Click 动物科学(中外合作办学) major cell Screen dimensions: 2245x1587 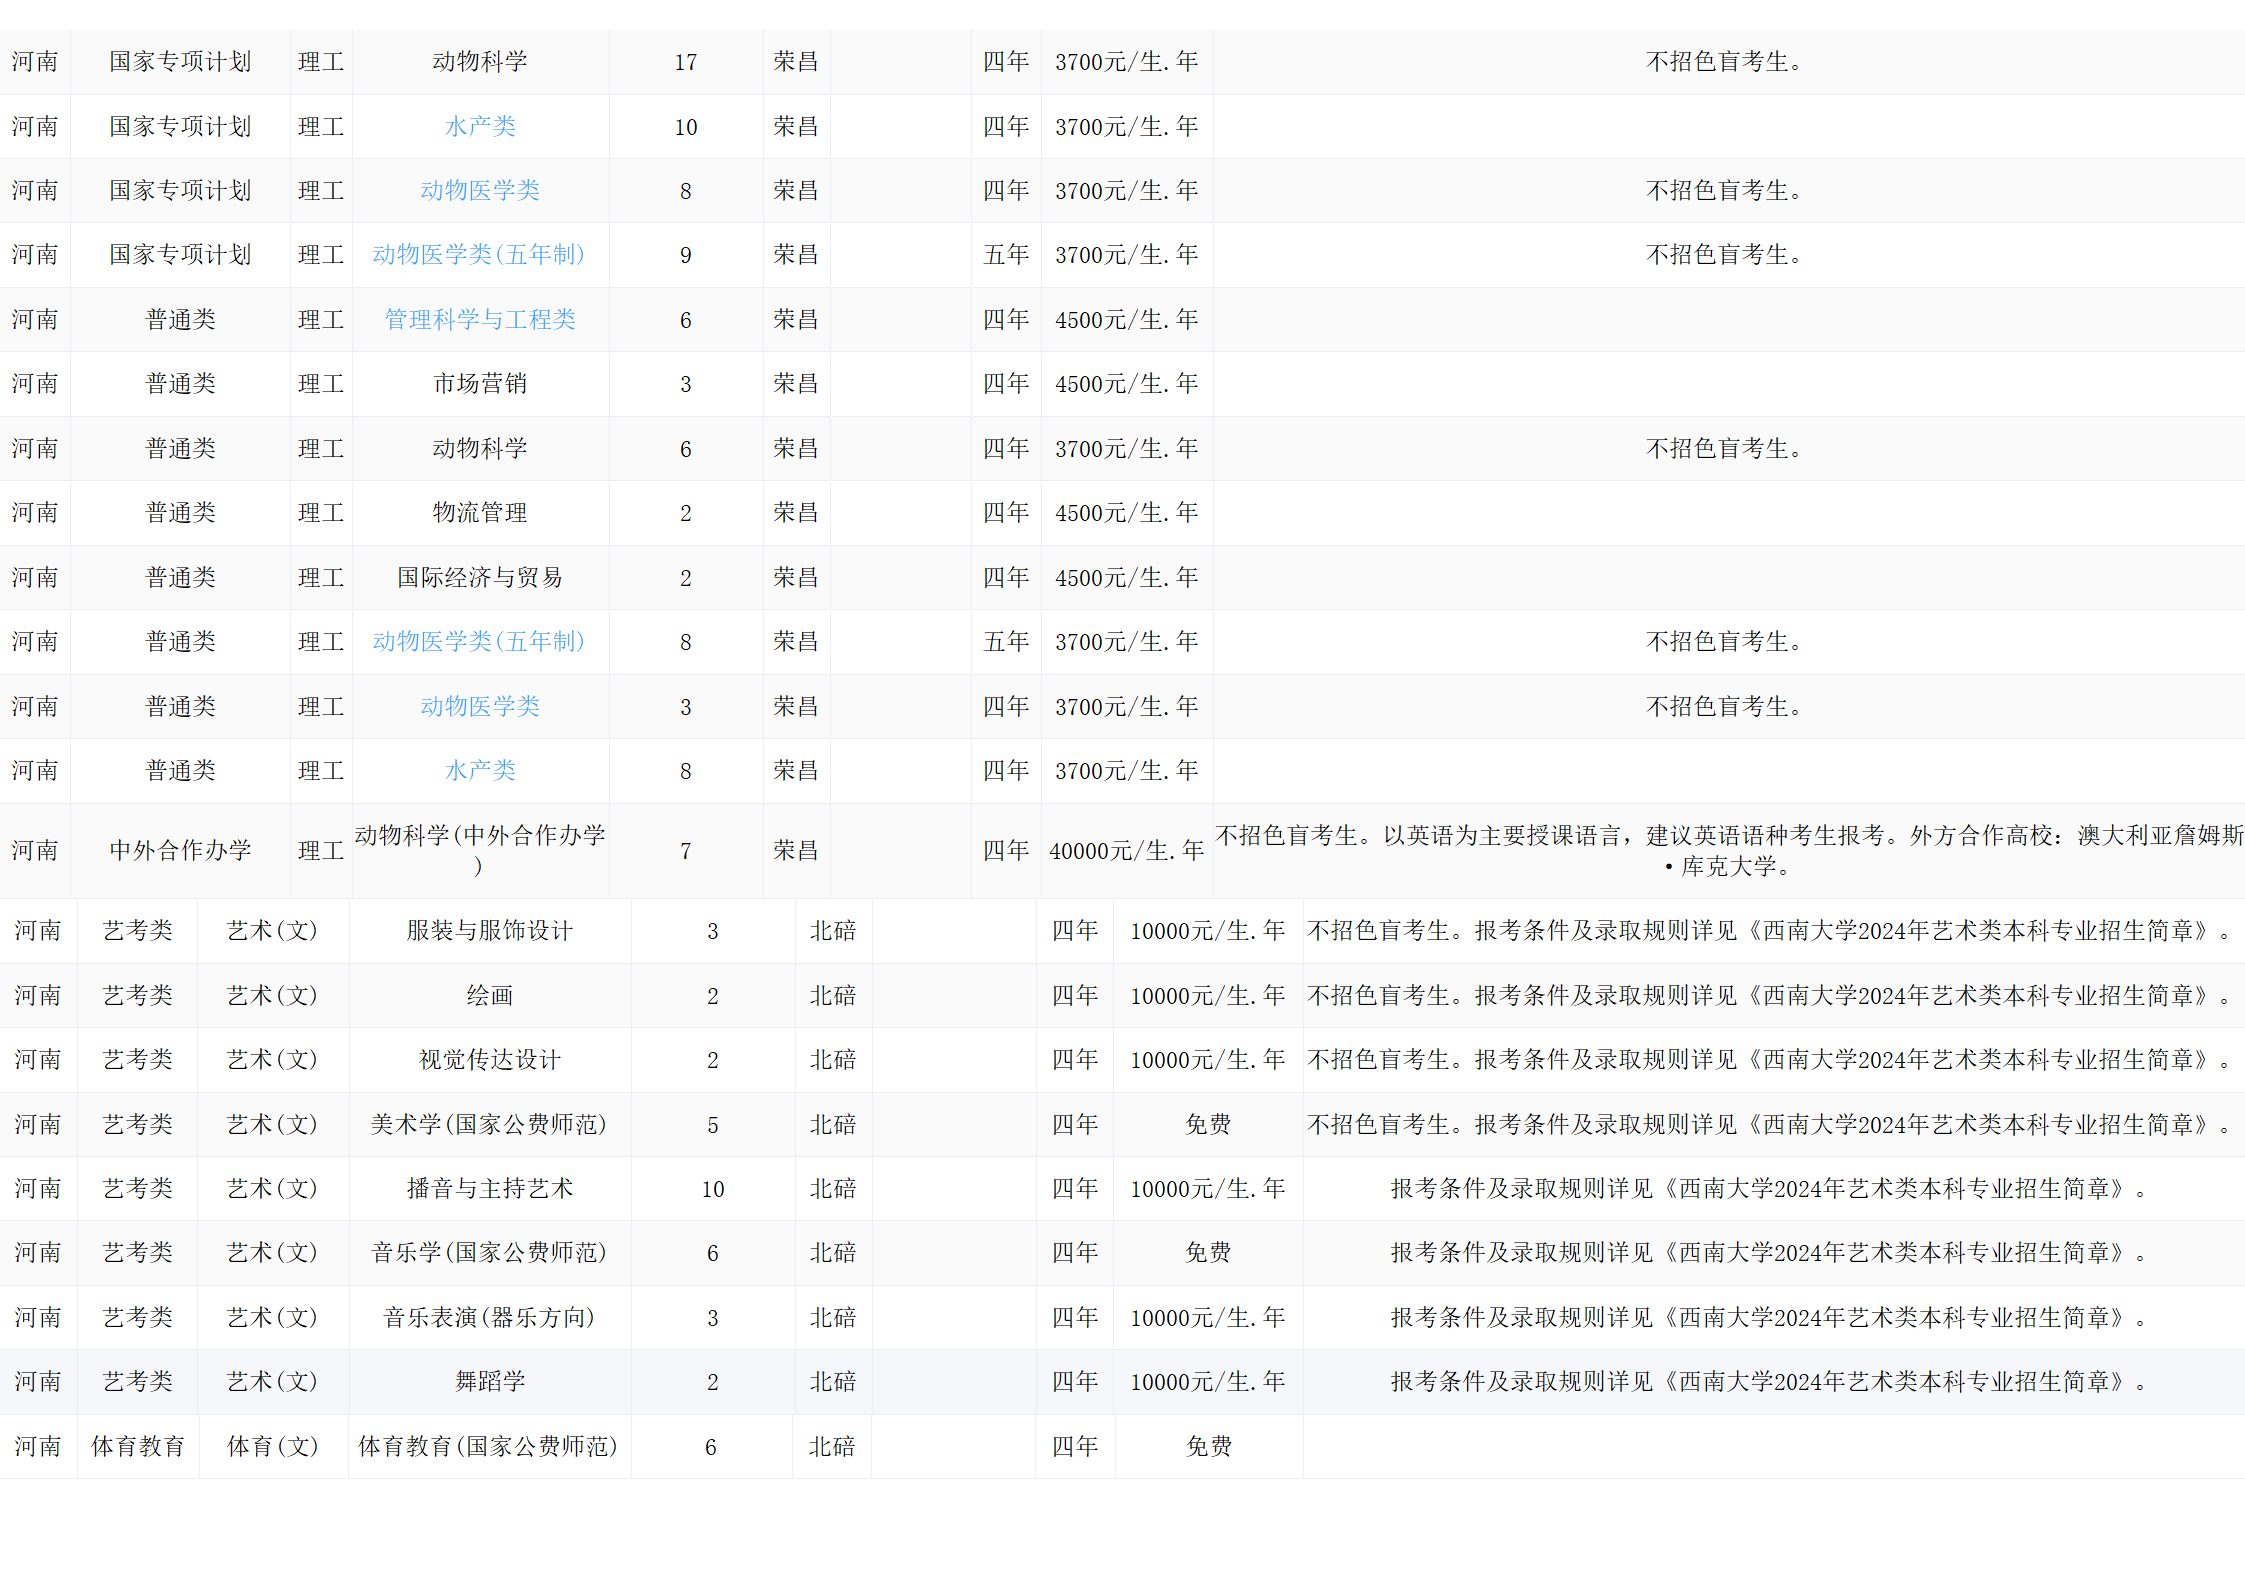tap(480, 850)
